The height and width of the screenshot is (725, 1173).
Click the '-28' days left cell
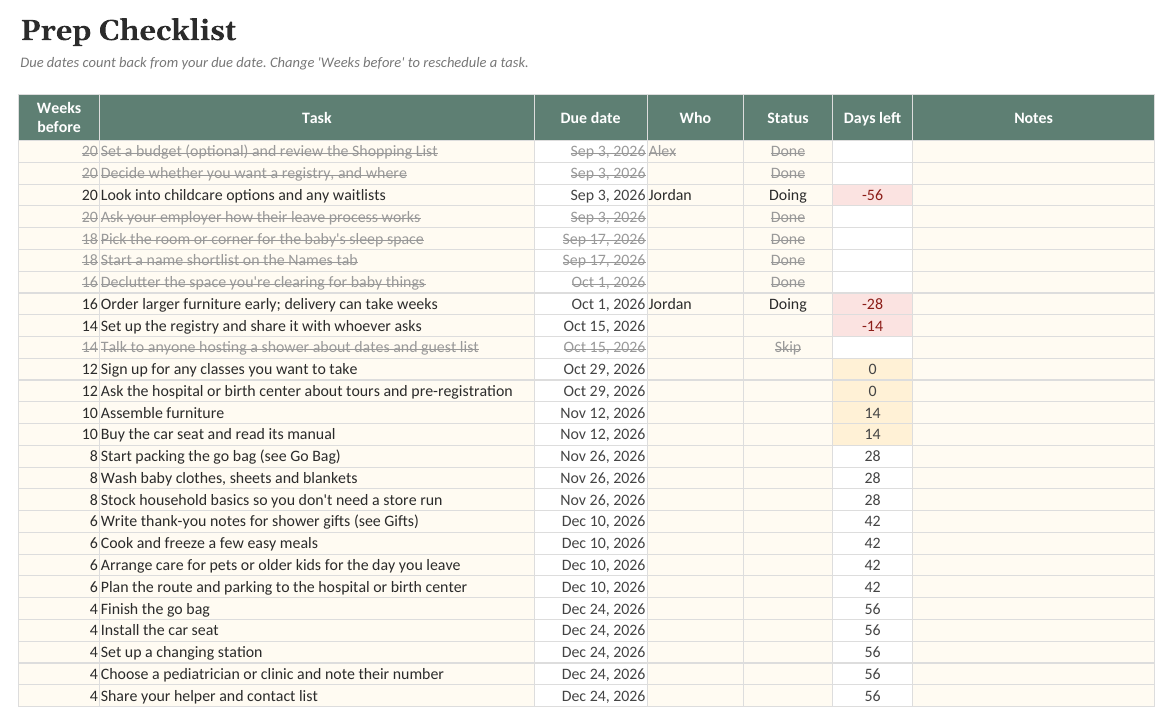point(872,304)
